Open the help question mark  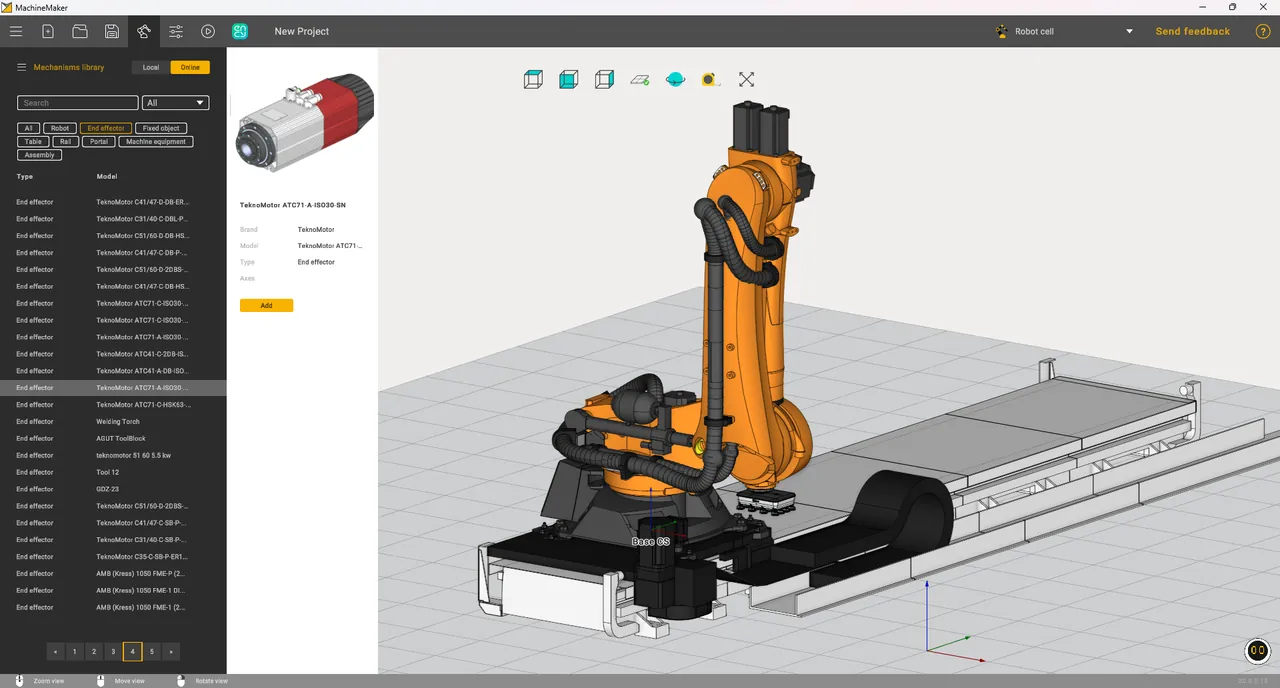coord(1263,31)
